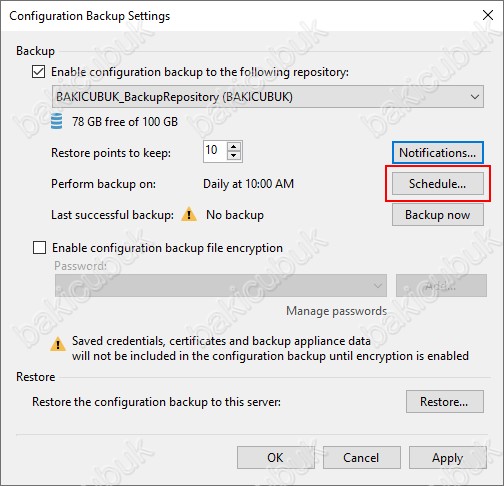The height and width of the screenshot is (486, 504).
Task: Click the Add password button
Action: tap(441, 286)
